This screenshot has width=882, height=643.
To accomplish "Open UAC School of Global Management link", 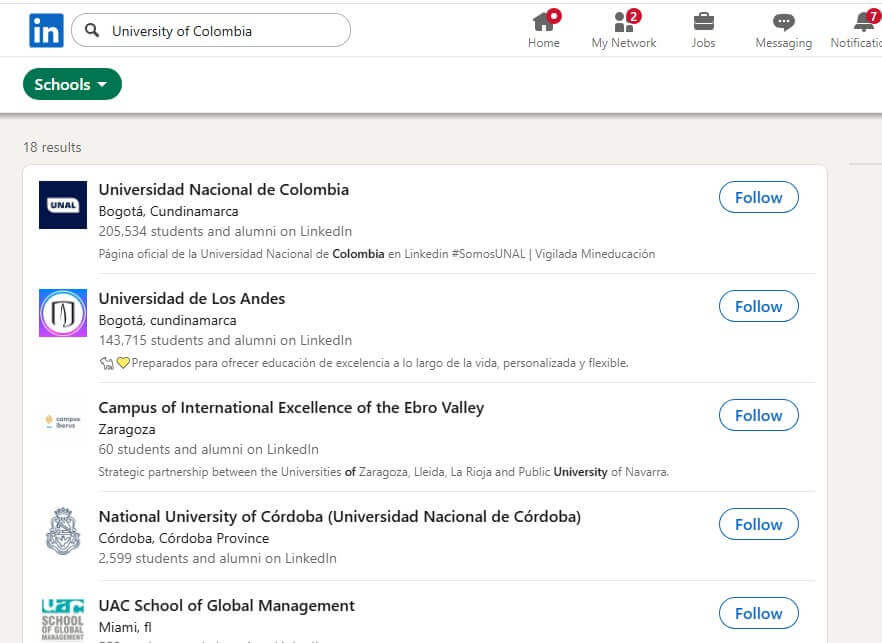I will pos(227,605).
